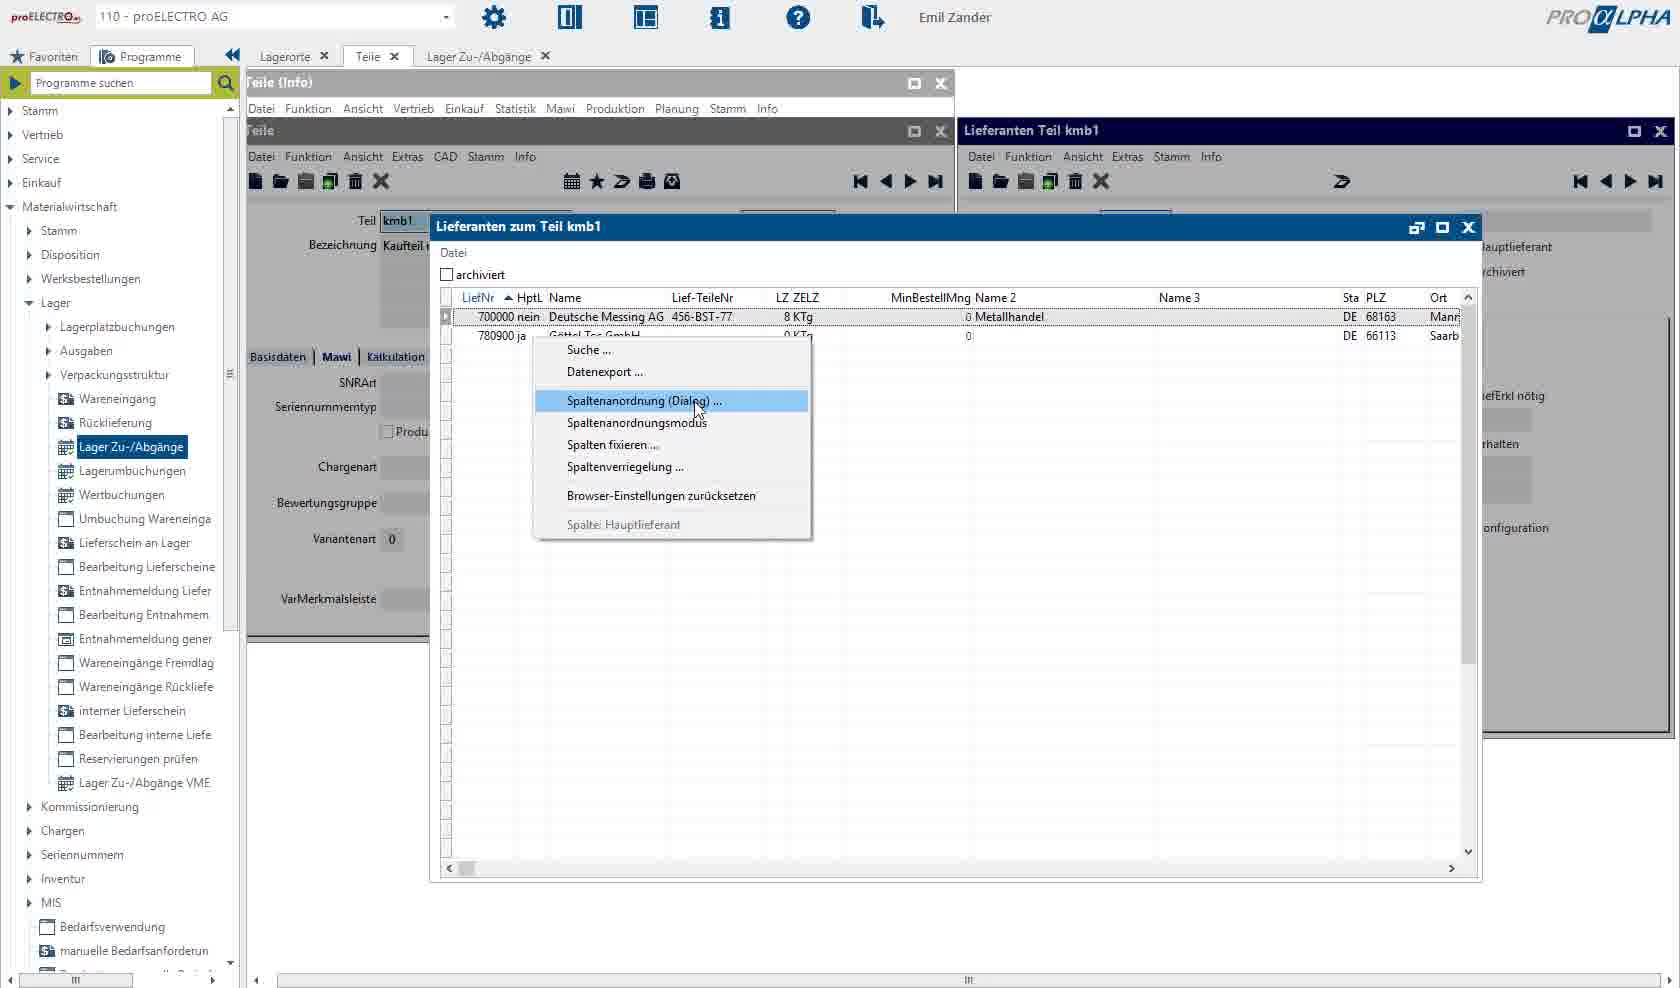
Task: Click vertical scrollbar down arrow of supplier table
Action: point(1468,852)
